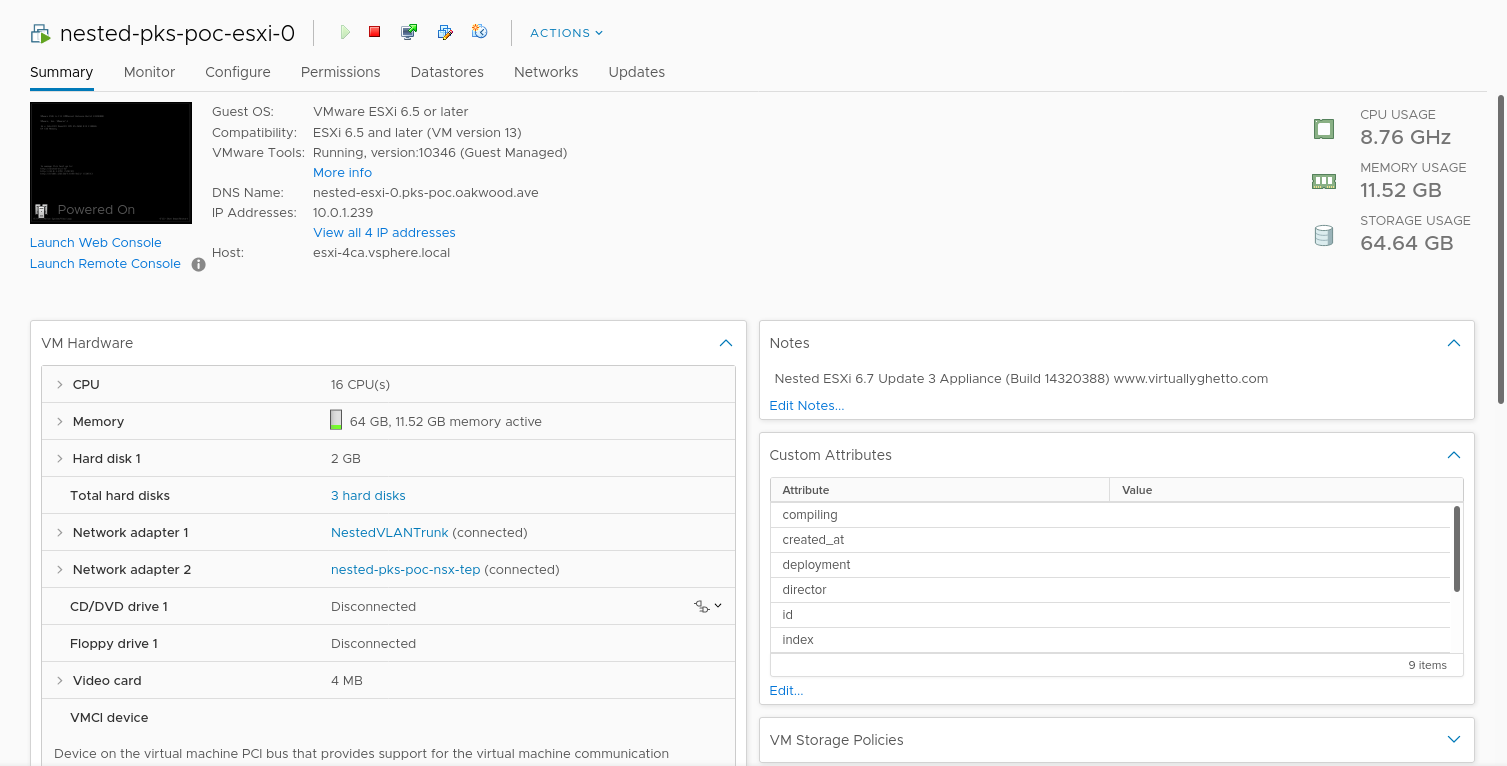Click the 16 CPU(s) value
The width and height of the screenshot is (1507, 766).
(360, 385)
